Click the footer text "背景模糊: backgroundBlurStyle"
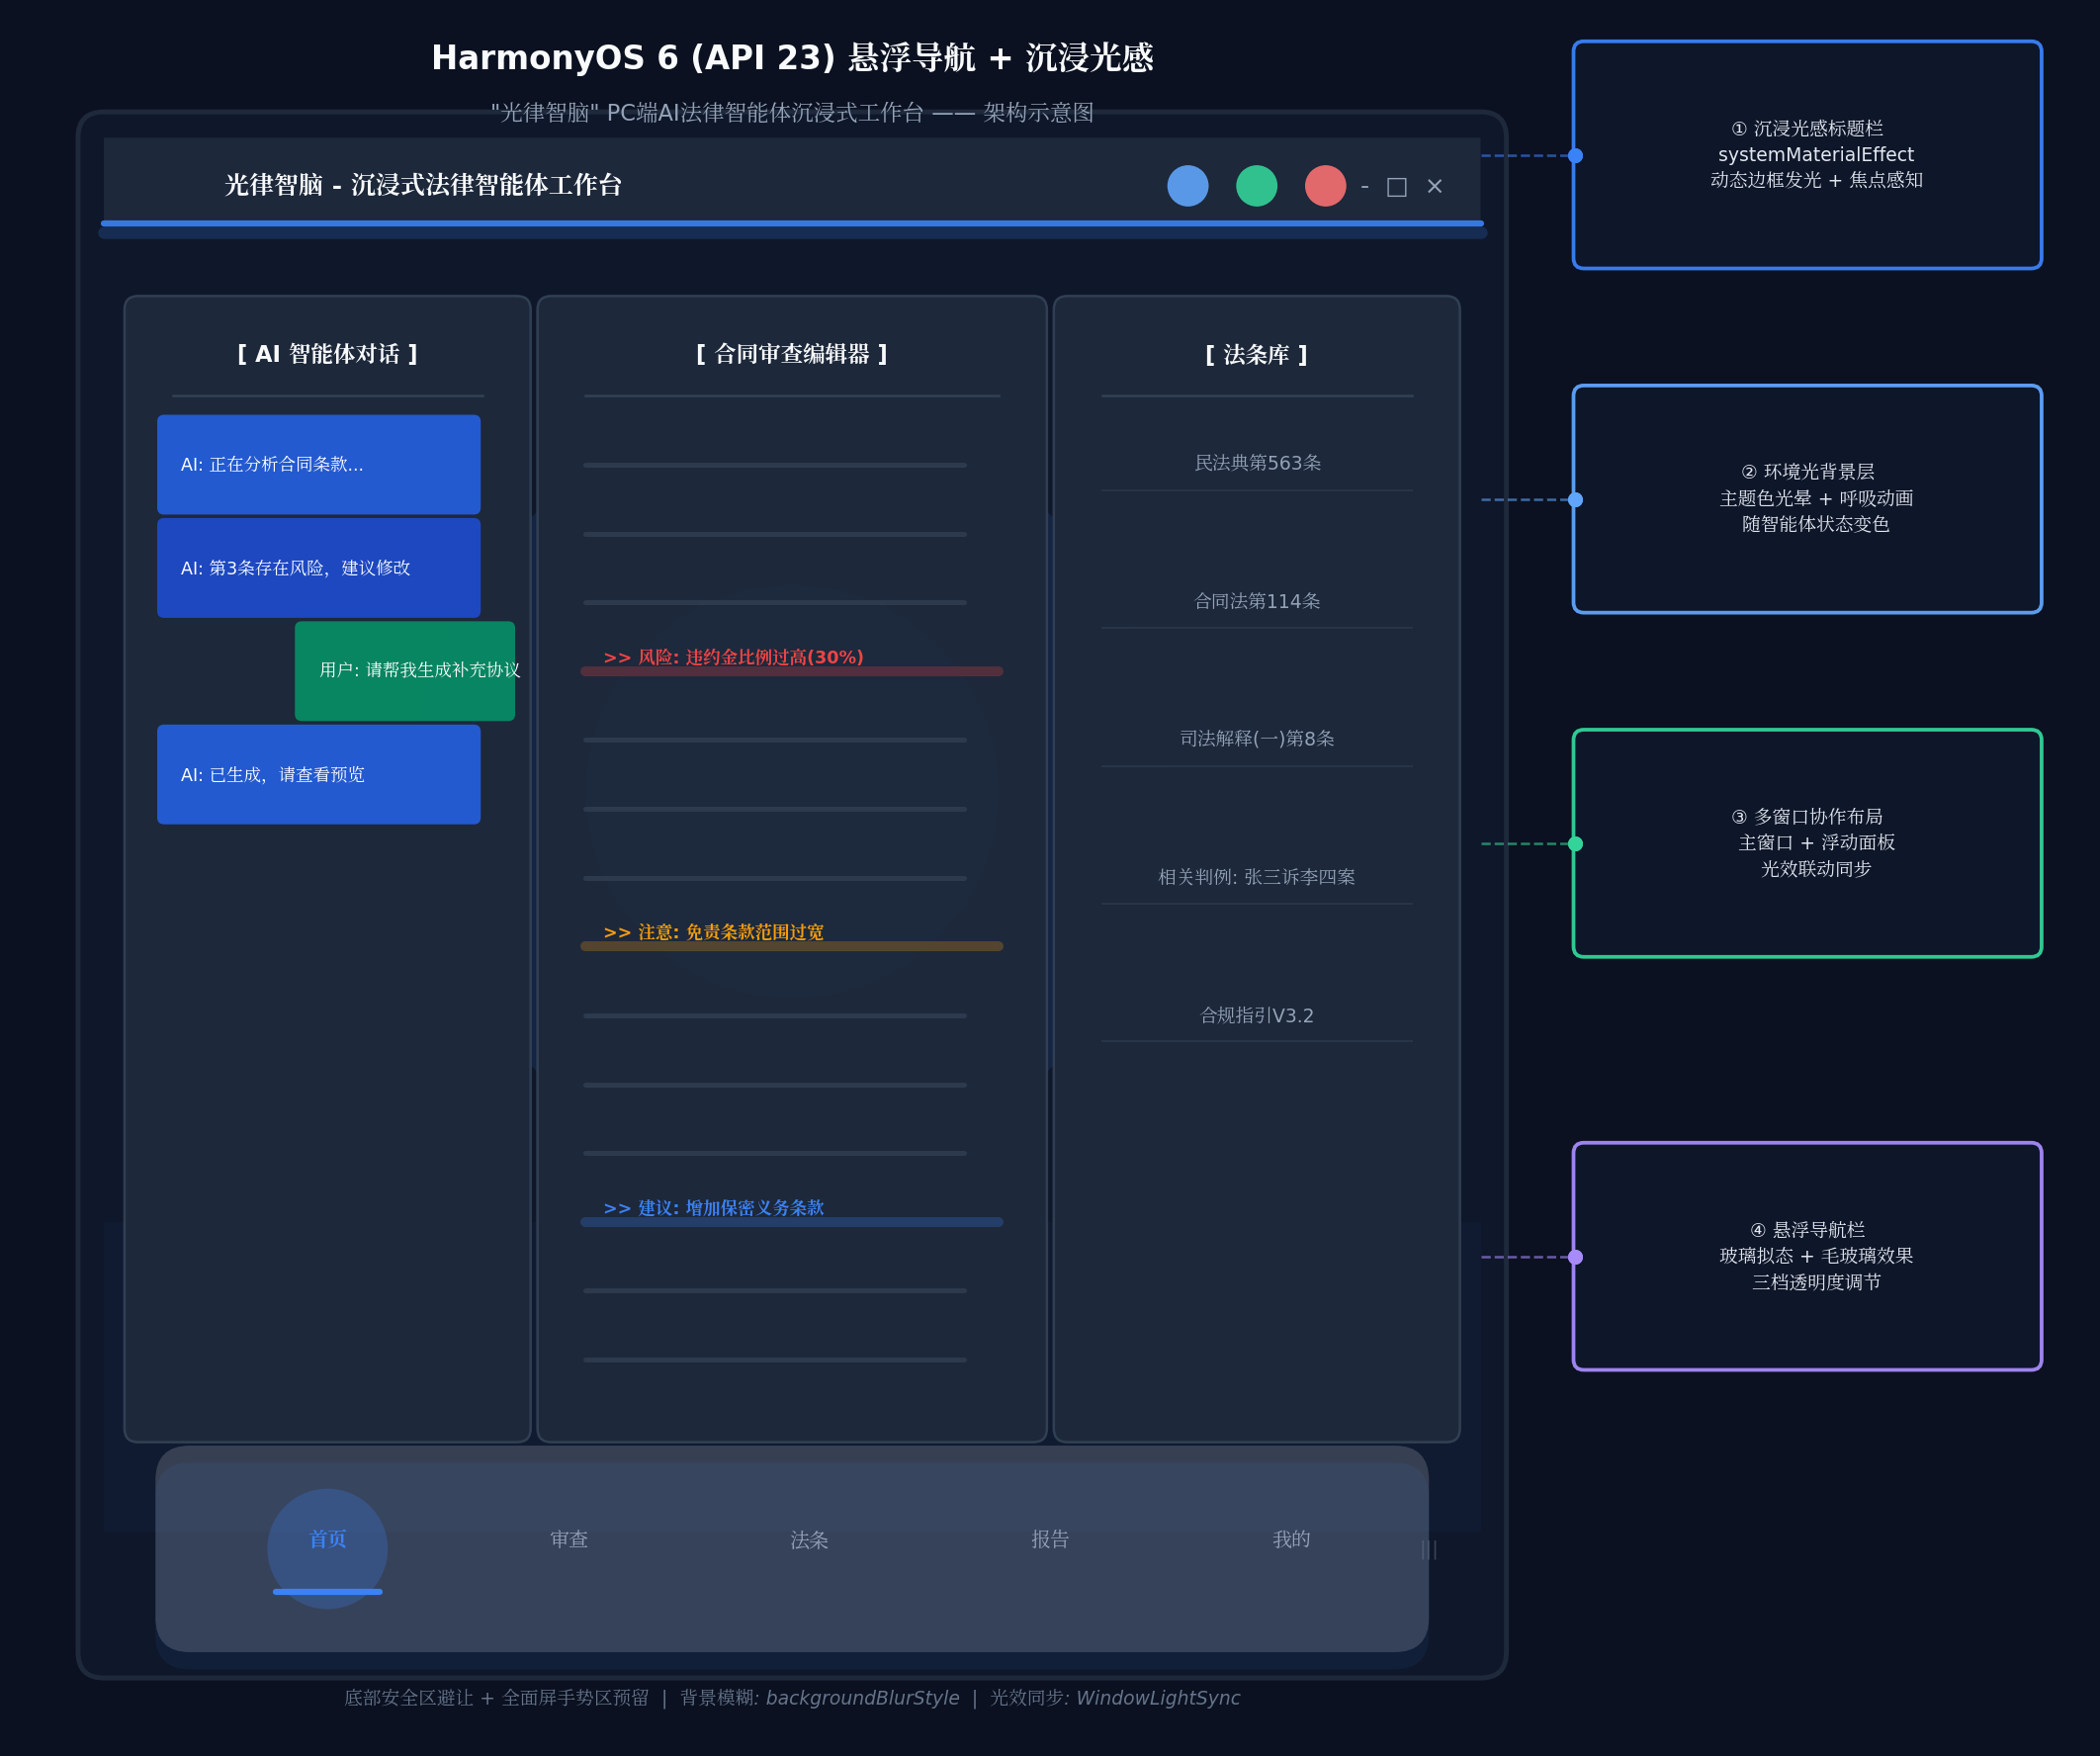This screenshot has height=1756, width=2100. coord(820,1699)
